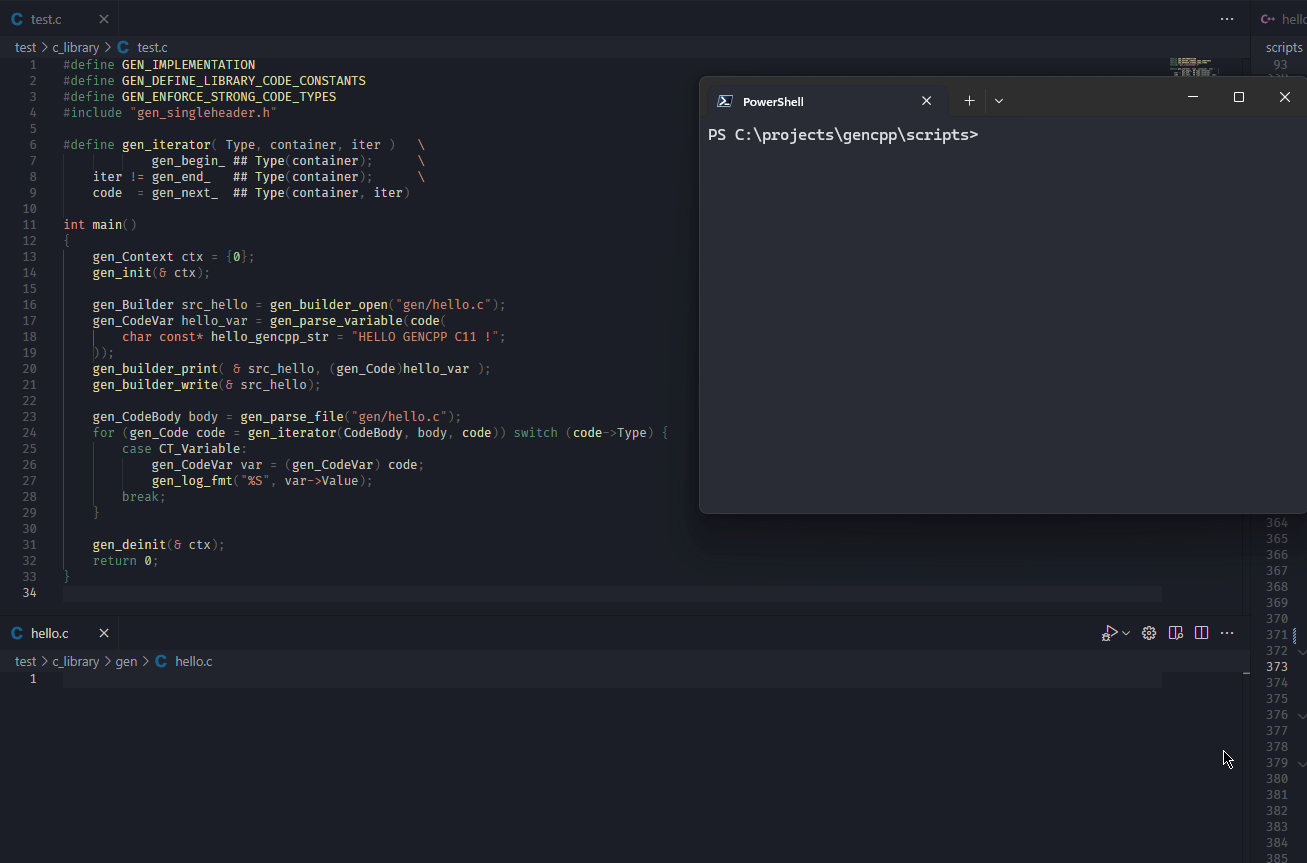Close the PowerShell tab
Image resolution: width=1307 pixels, height=863 pixels.
pos(926,101)
